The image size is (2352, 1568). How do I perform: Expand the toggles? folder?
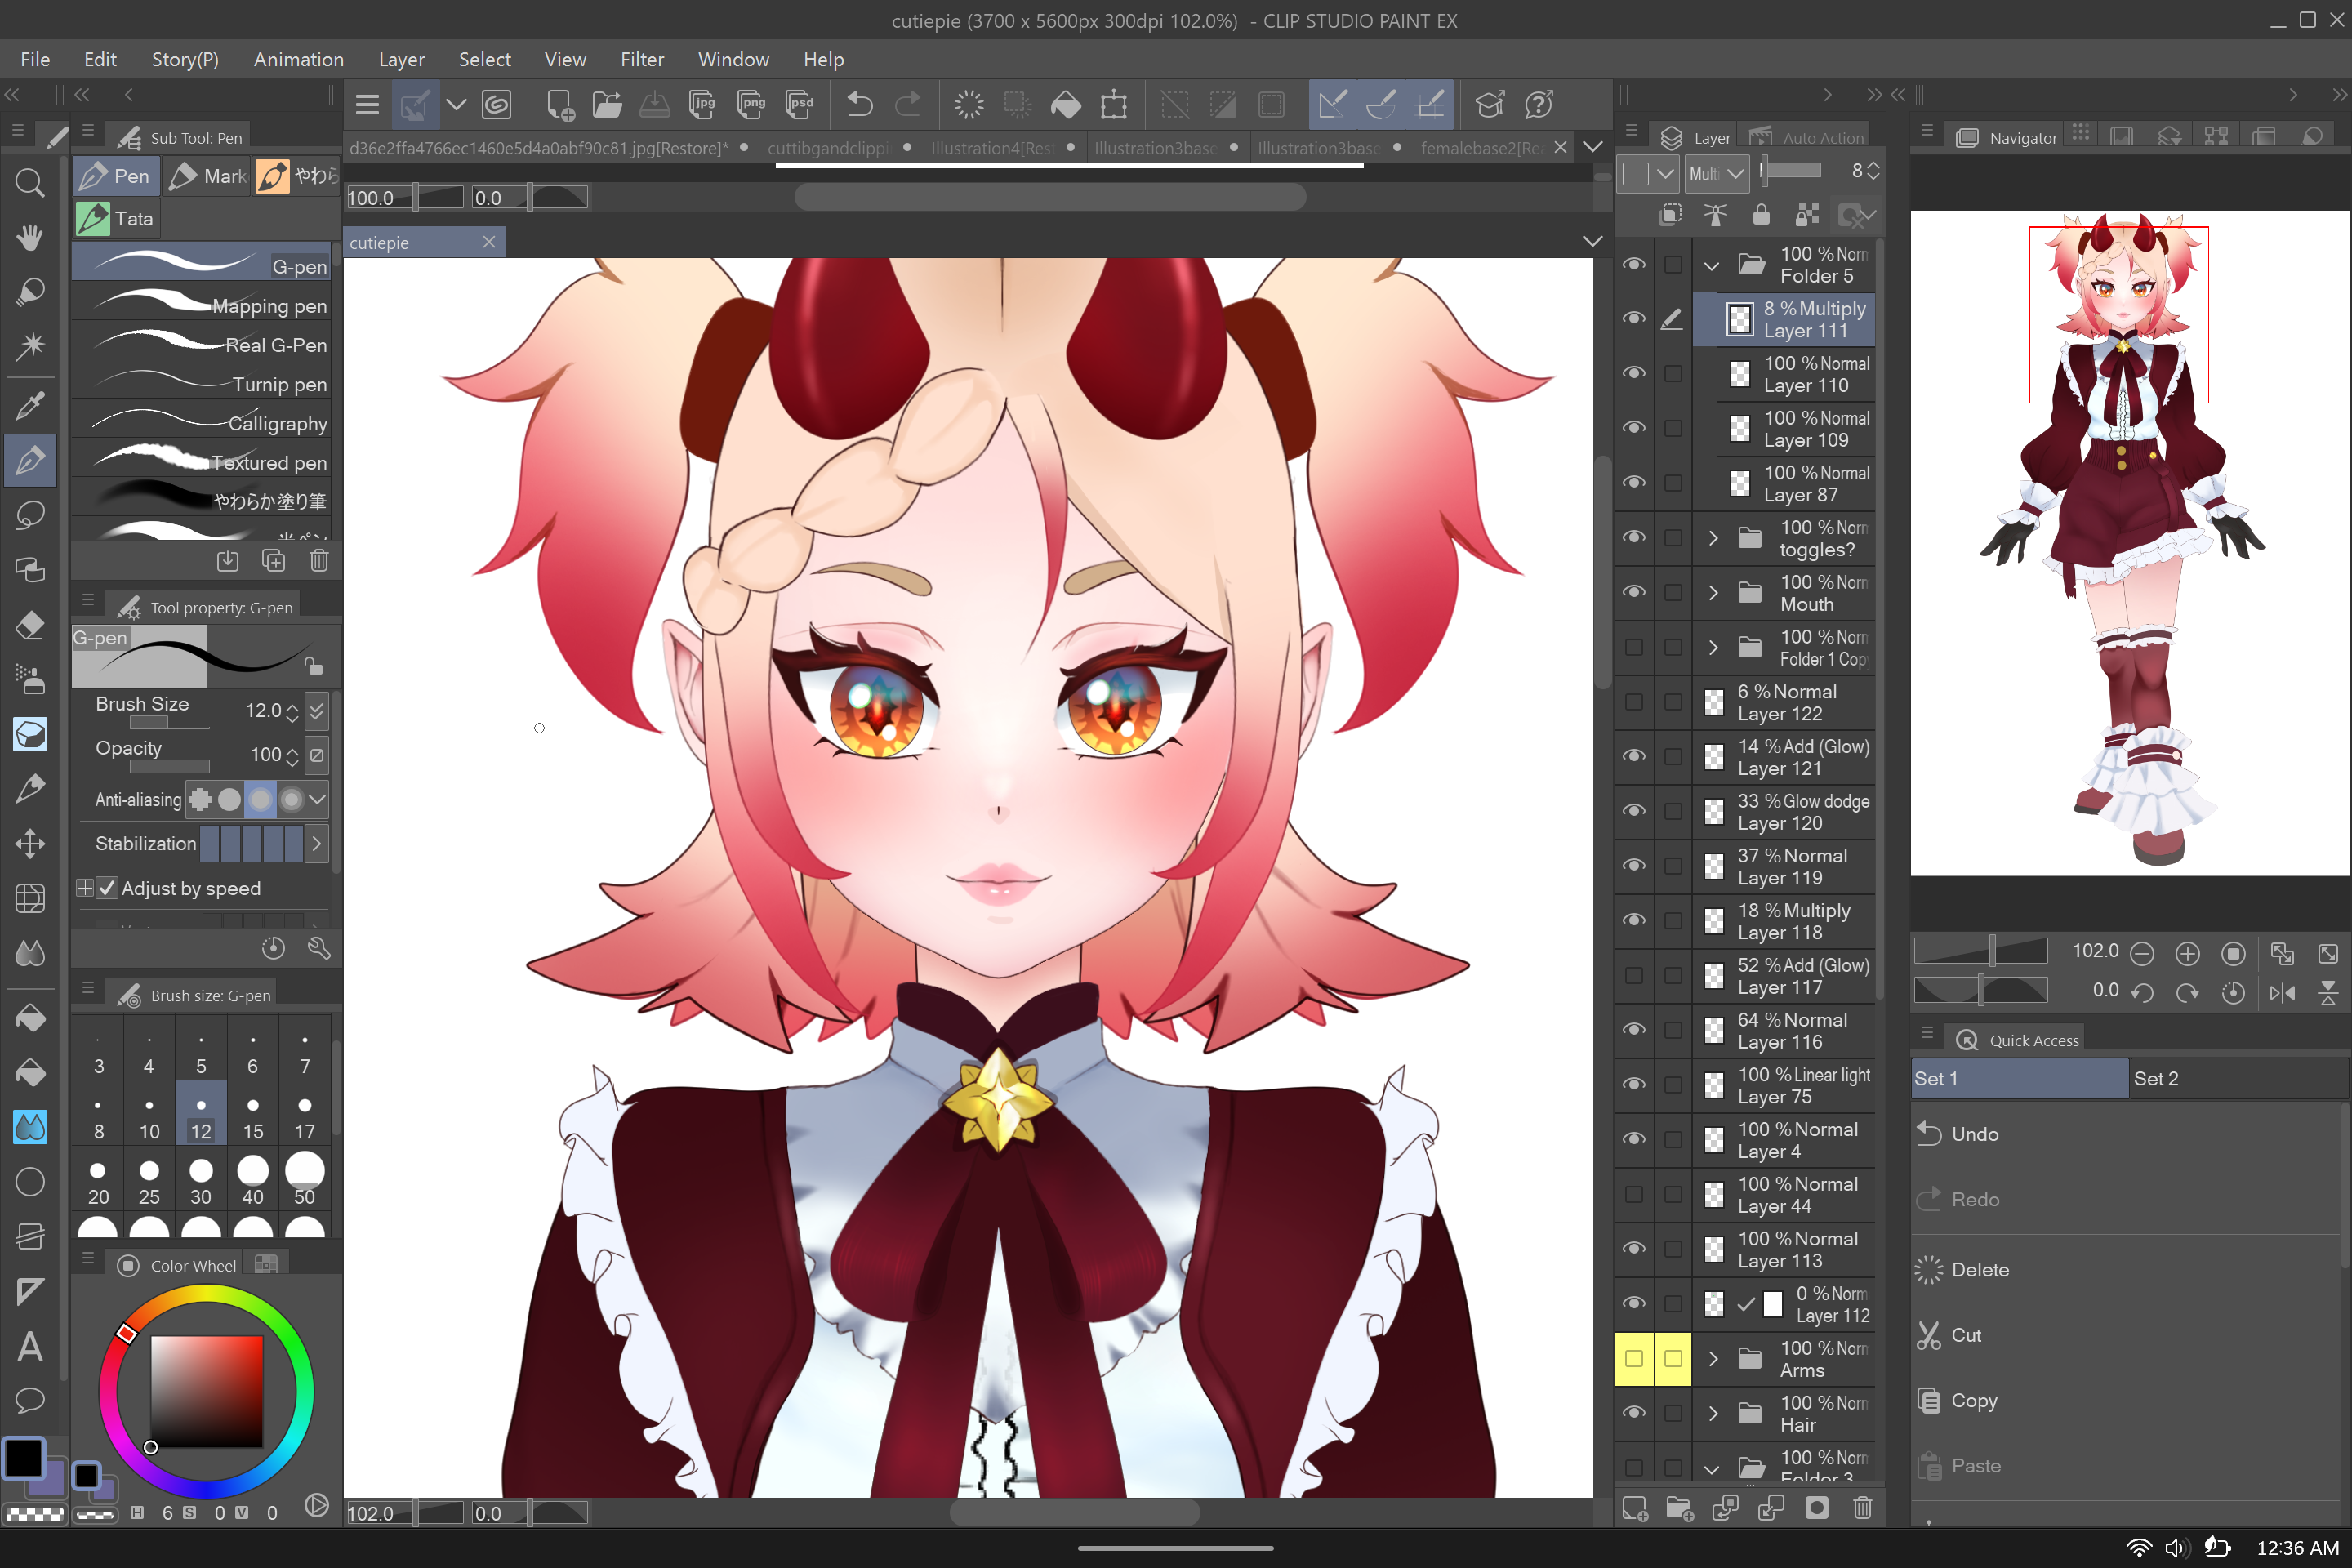pyautogui.click(x=1712, y=538)
